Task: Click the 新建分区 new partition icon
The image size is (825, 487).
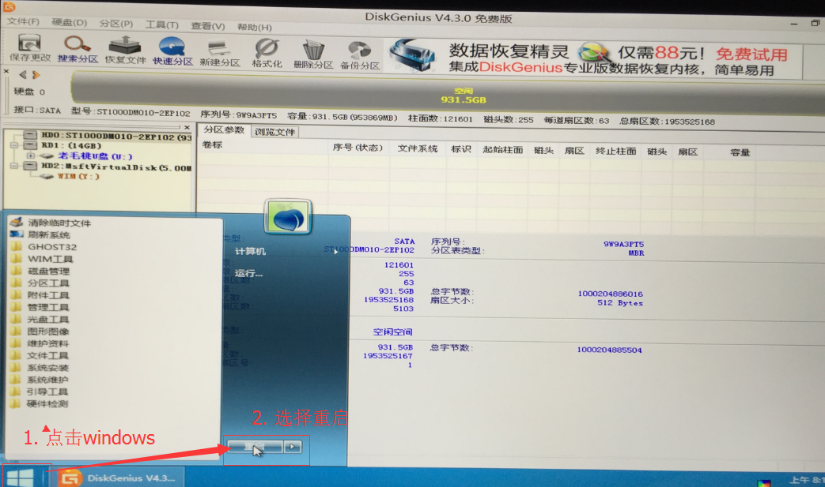Action: tap(219, 52)
